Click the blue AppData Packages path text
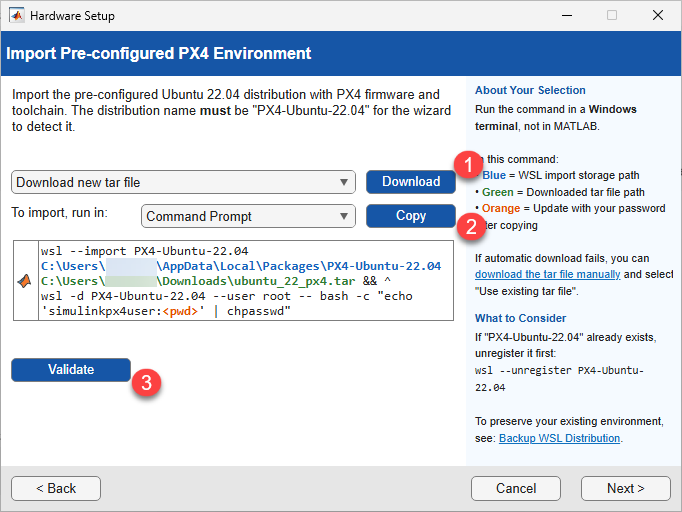The width and height of the screenshot is (682, 512). click(241, 266)
